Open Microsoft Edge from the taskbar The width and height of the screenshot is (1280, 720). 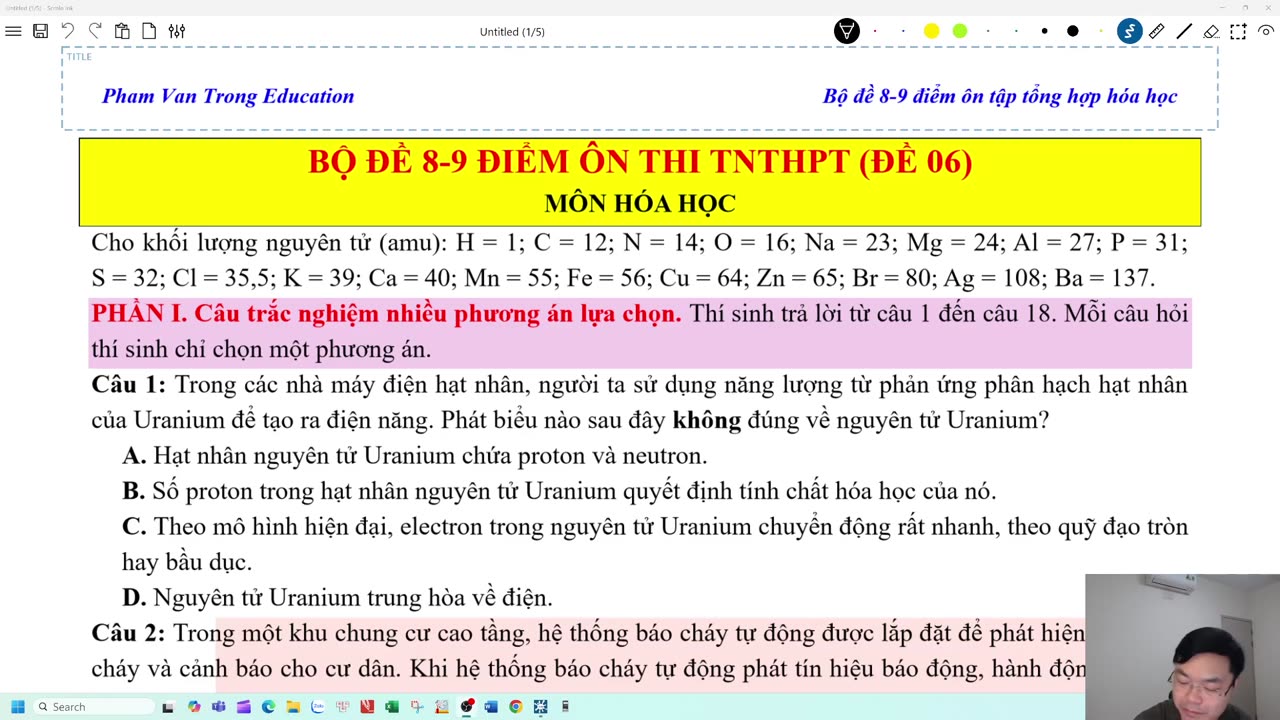point(268,707)
